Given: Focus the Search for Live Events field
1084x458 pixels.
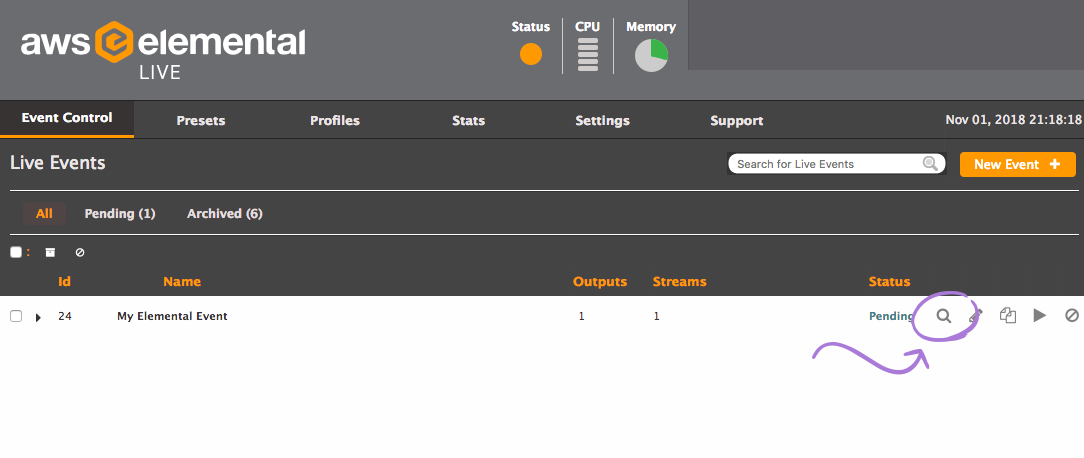Looking at the screenshot, I should (837, 164).
